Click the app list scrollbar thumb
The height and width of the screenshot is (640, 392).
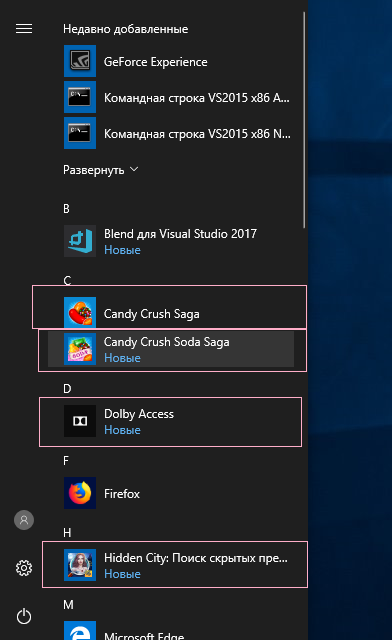pos(304,120)
